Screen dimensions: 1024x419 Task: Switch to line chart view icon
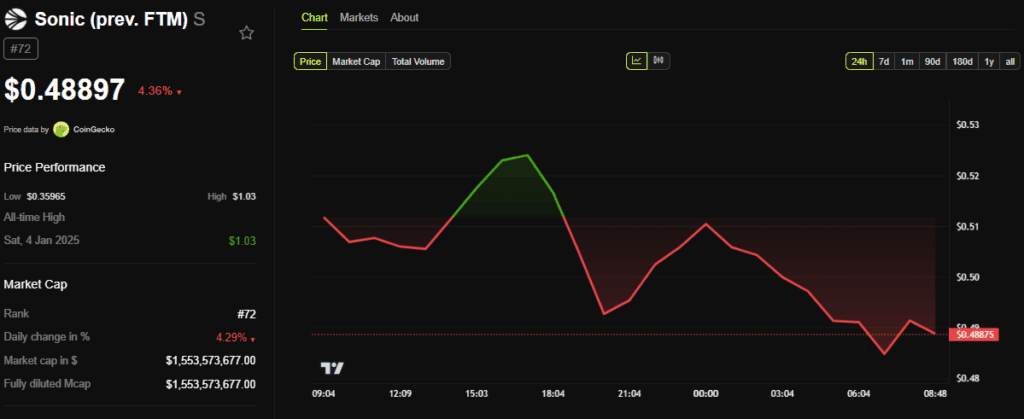[636, 61]
